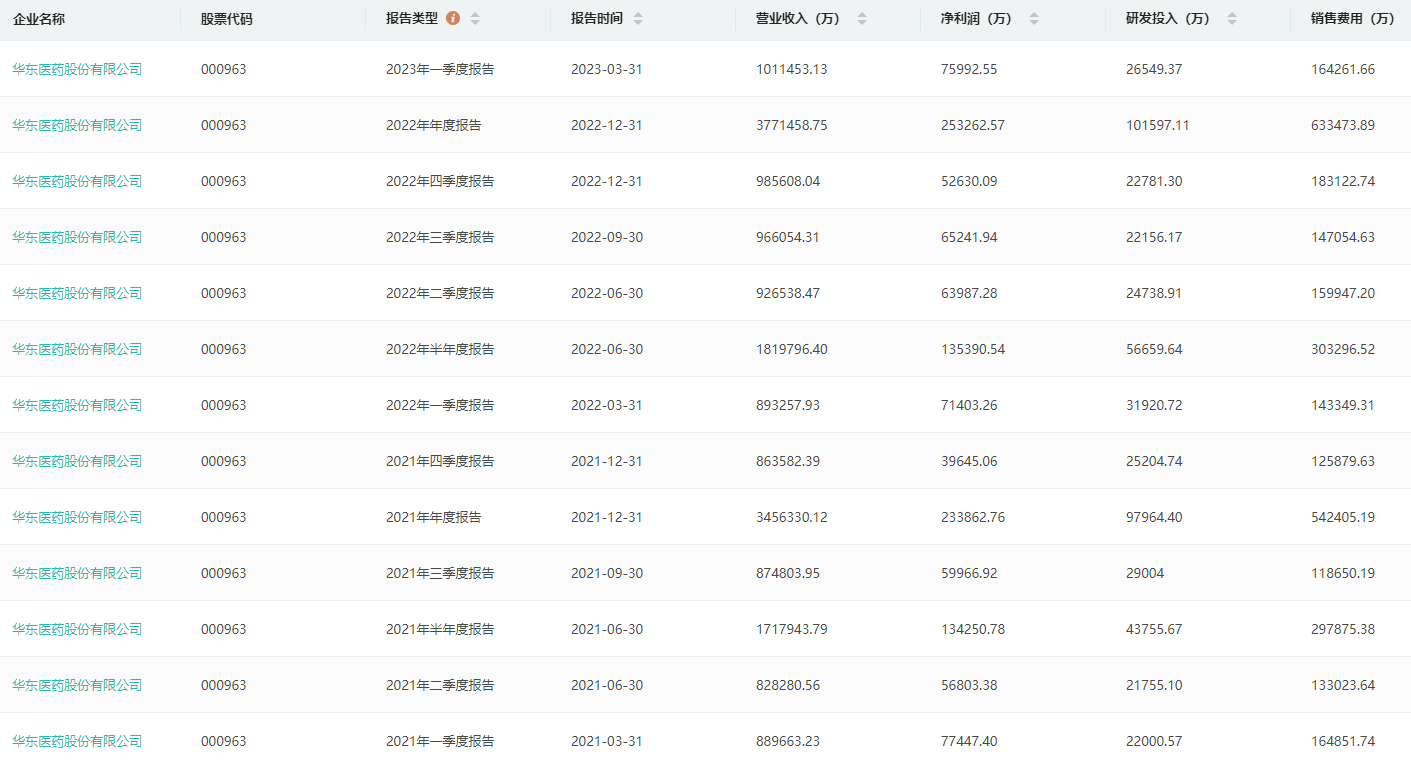The height and width of the screenshot is (760, 1411).
Task: Click the info icon beside 报告类型
Action: point(453,19)
